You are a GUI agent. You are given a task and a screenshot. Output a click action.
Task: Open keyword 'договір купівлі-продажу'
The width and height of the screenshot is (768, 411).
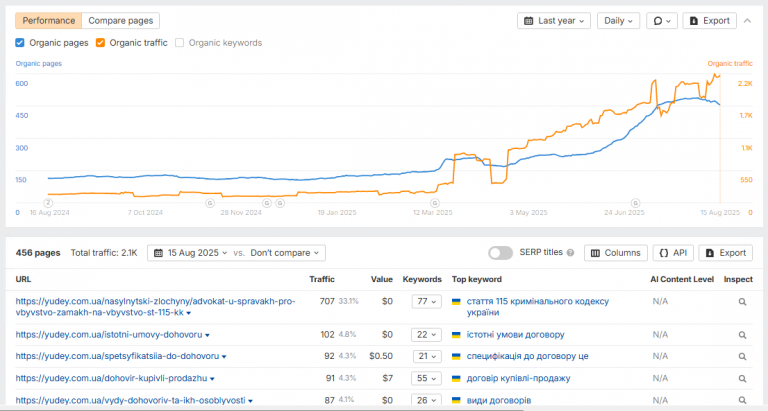(519, 378)
